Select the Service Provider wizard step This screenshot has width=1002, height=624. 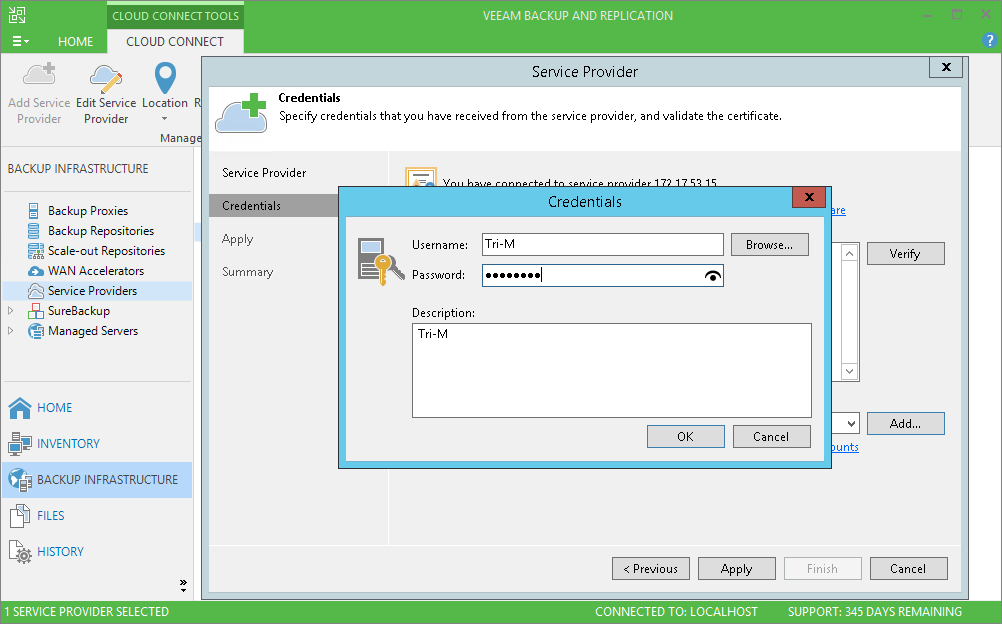click(264, 173)
